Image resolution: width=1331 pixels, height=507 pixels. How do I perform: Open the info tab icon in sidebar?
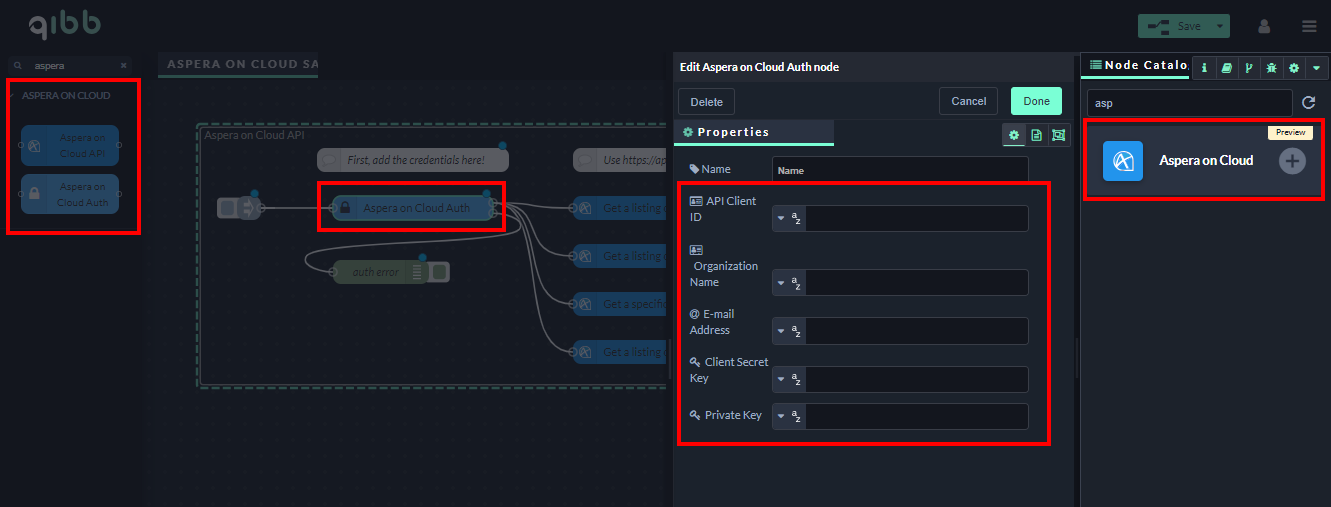(x=1204, y=68)
